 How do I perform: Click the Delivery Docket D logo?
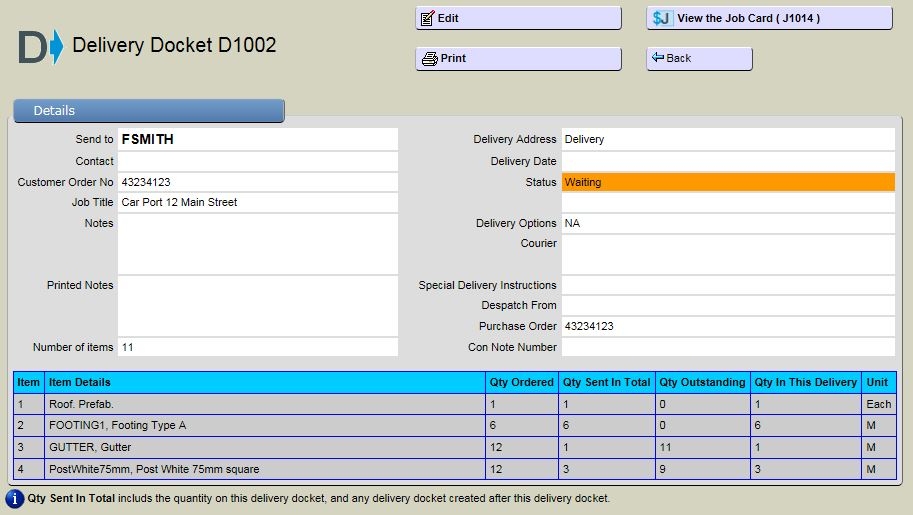[41, 47]
